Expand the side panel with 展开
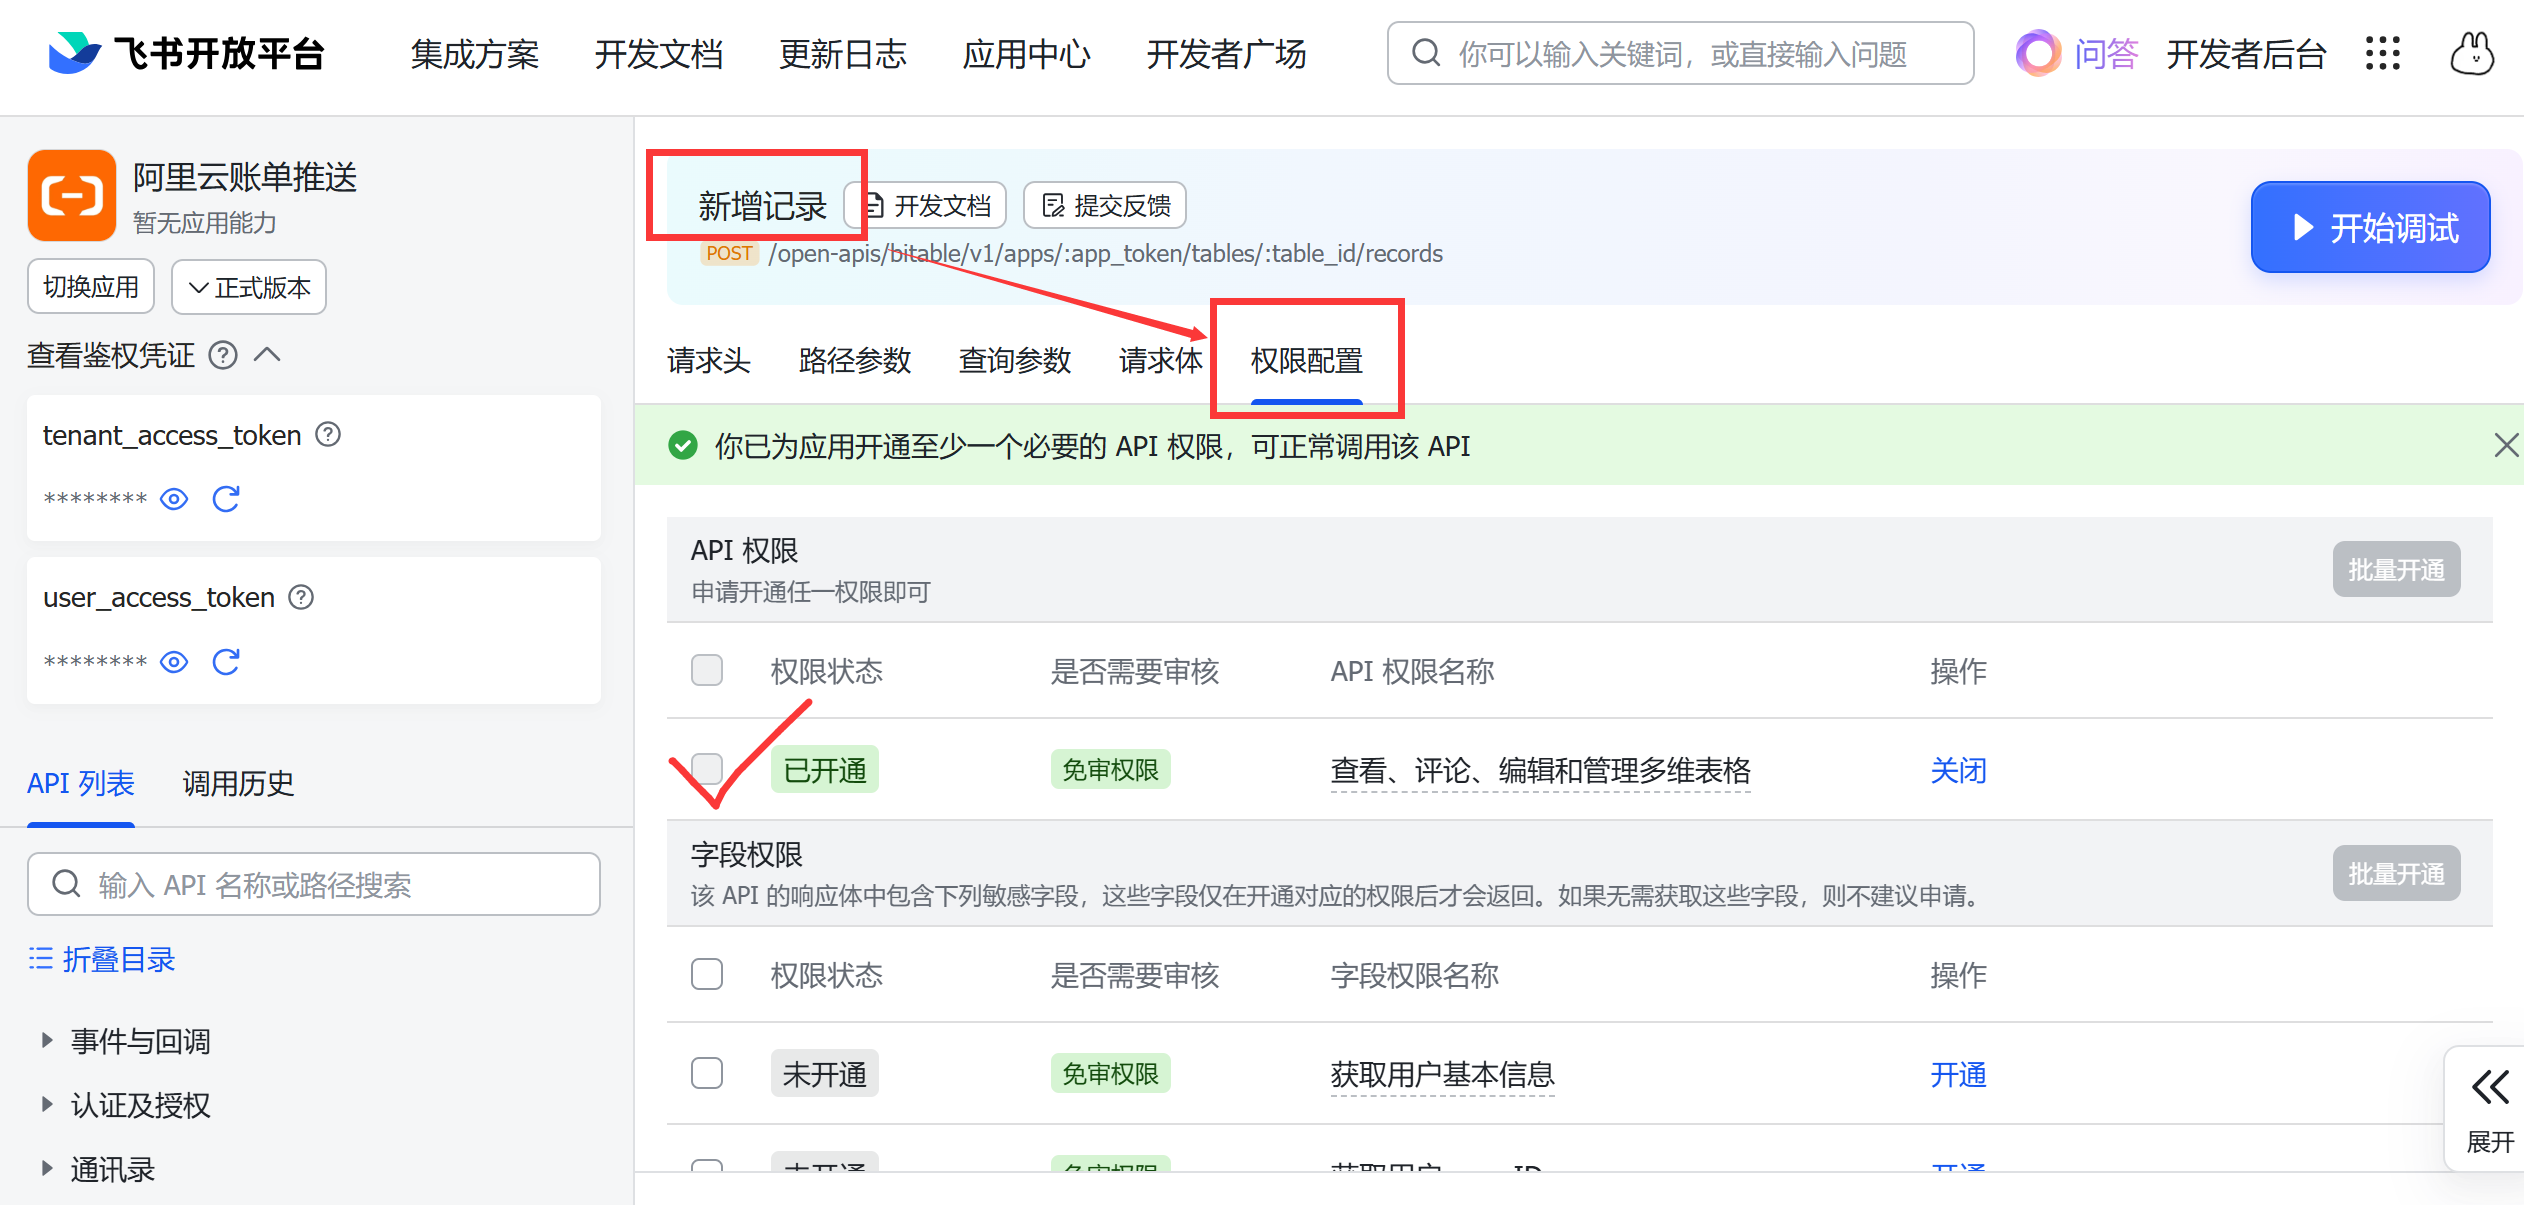2524x1205 pixels. tap(2489, 1109)
